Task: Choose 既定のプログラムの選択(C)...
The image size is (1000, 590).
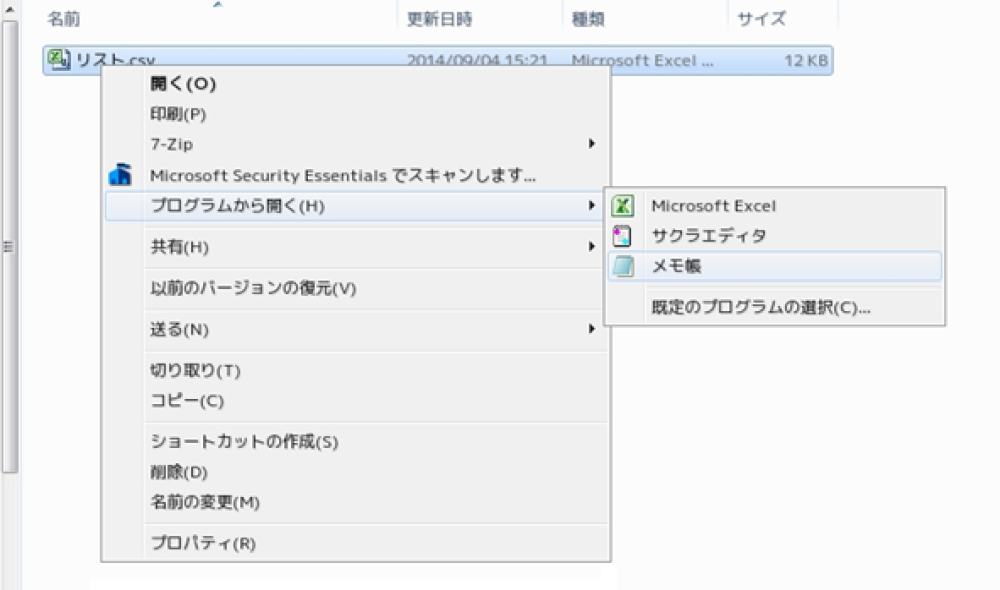Action: (x=775, y=307)
